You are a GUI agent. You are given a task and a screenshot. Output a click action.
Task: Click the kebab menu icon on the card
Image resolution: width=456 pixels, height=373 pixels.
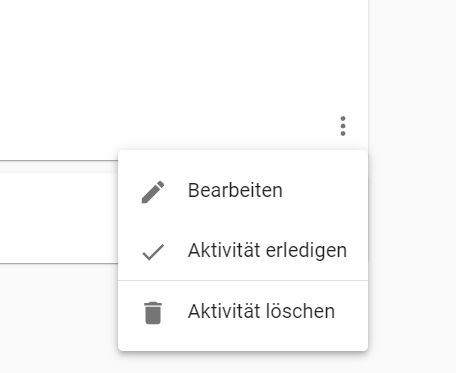343,126
